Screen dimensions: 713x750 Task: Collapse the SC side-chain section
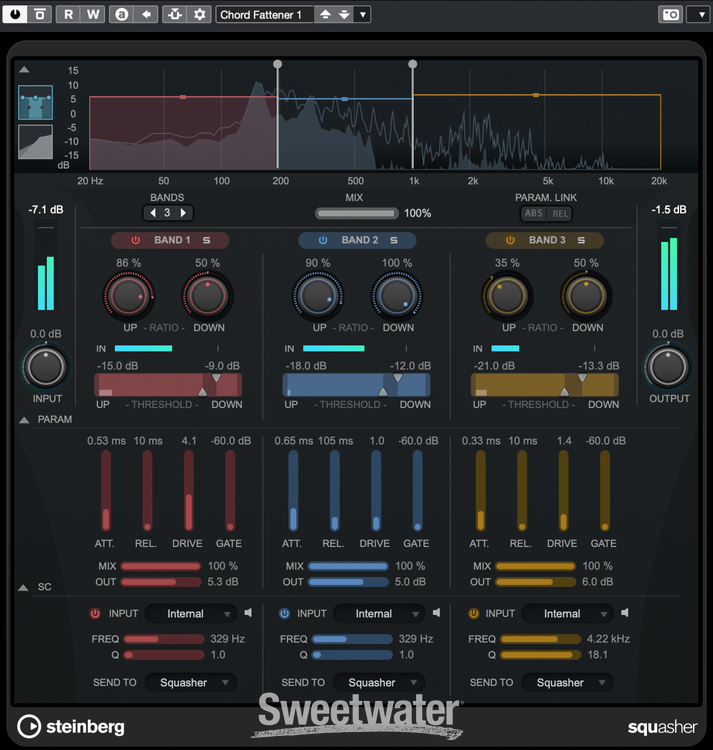tap(24, 587)
